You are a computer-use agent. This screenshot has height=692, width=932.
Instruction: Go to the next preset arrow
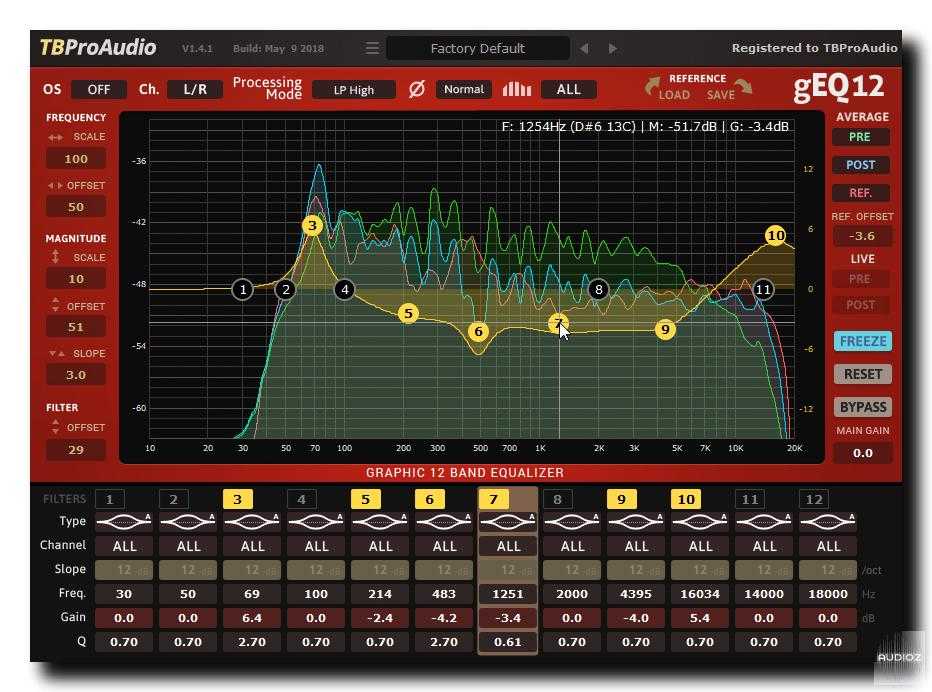point(612,48)
